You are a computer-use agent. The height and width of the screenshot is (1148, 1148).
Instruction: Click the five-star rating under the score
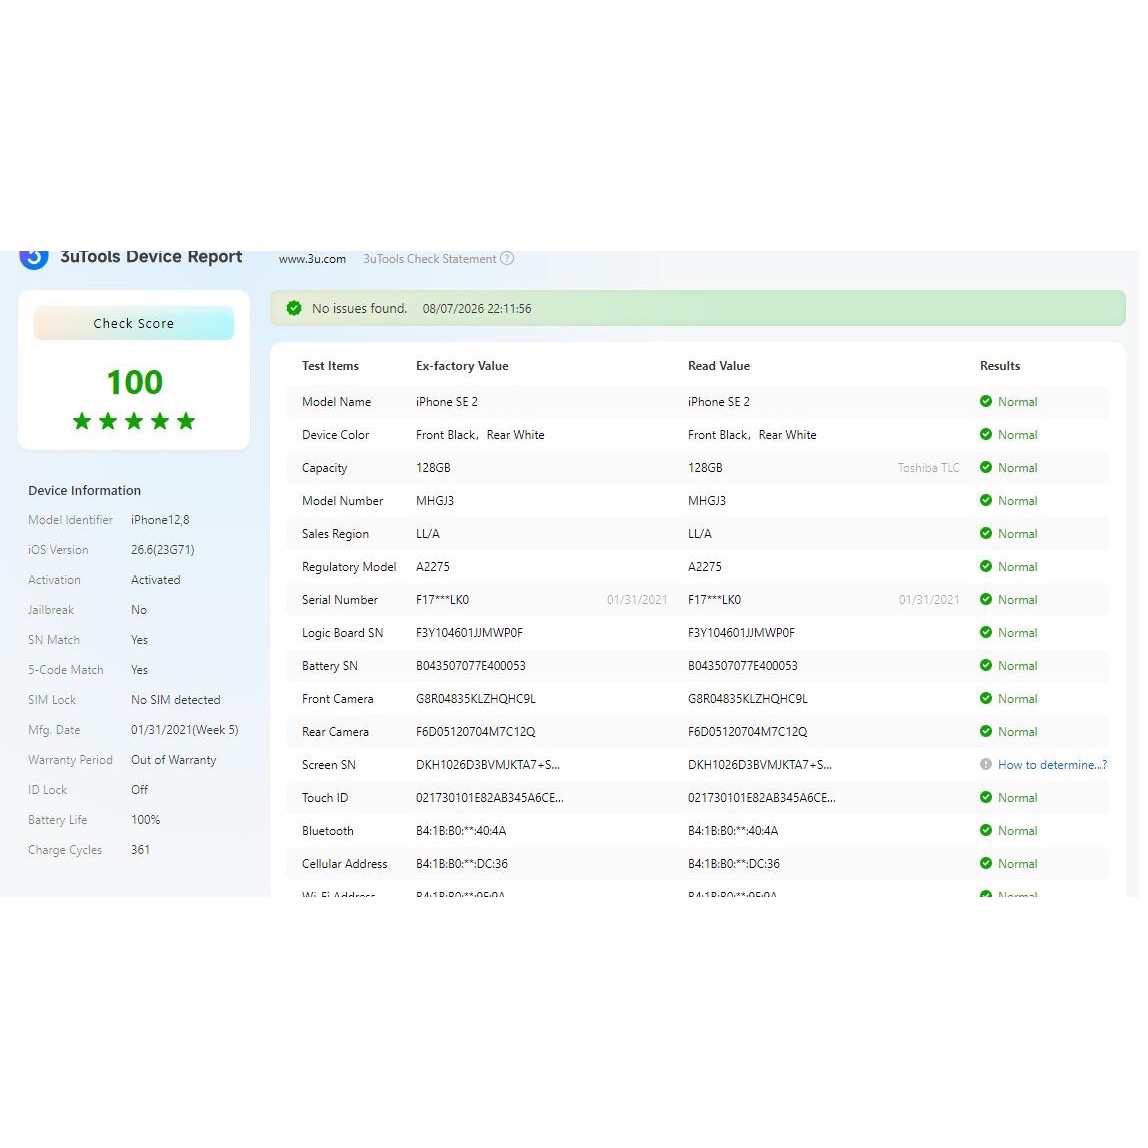[x=134, y=421]
